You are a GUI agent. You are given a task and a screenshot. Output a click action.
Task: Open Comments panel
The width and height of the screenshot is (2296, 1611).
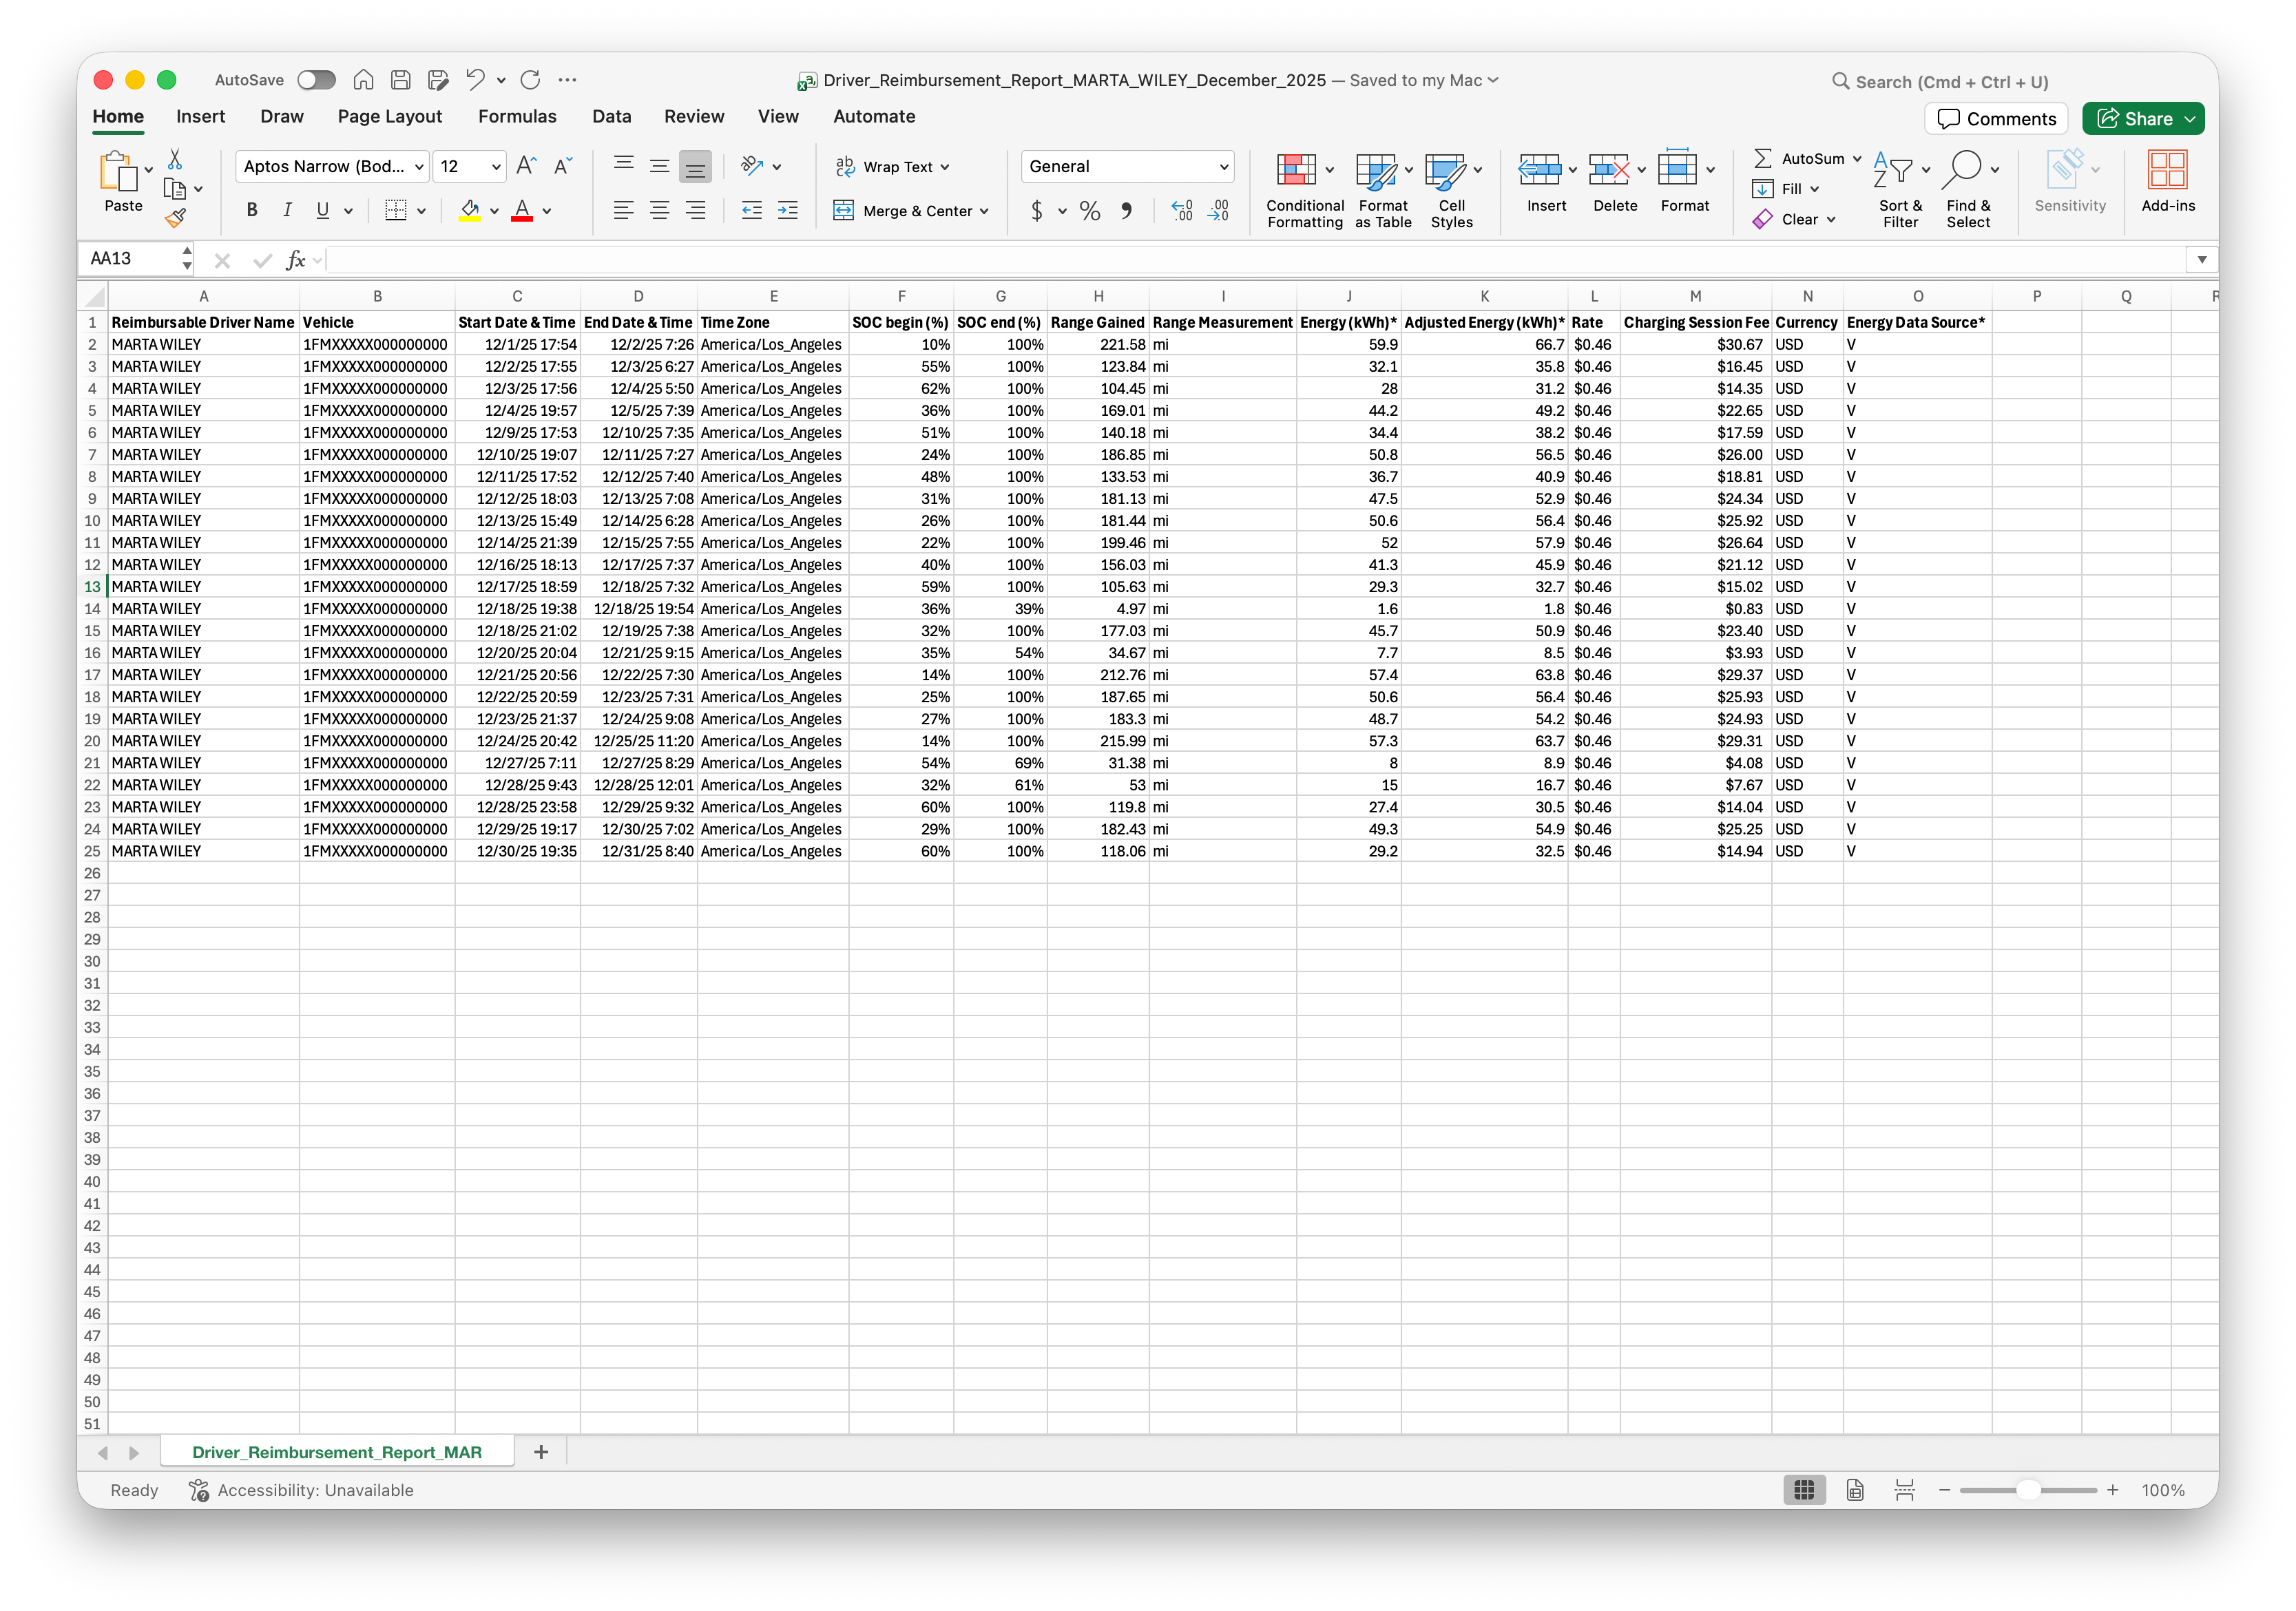pyautogui.click(x=1996, y=118)
